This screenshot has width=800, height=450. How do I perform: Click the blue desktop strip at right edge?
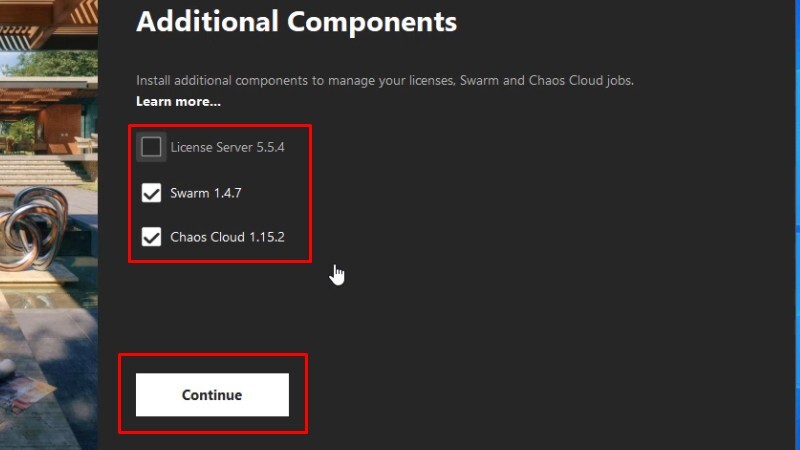pyautogui.click(x=797, y=224)
